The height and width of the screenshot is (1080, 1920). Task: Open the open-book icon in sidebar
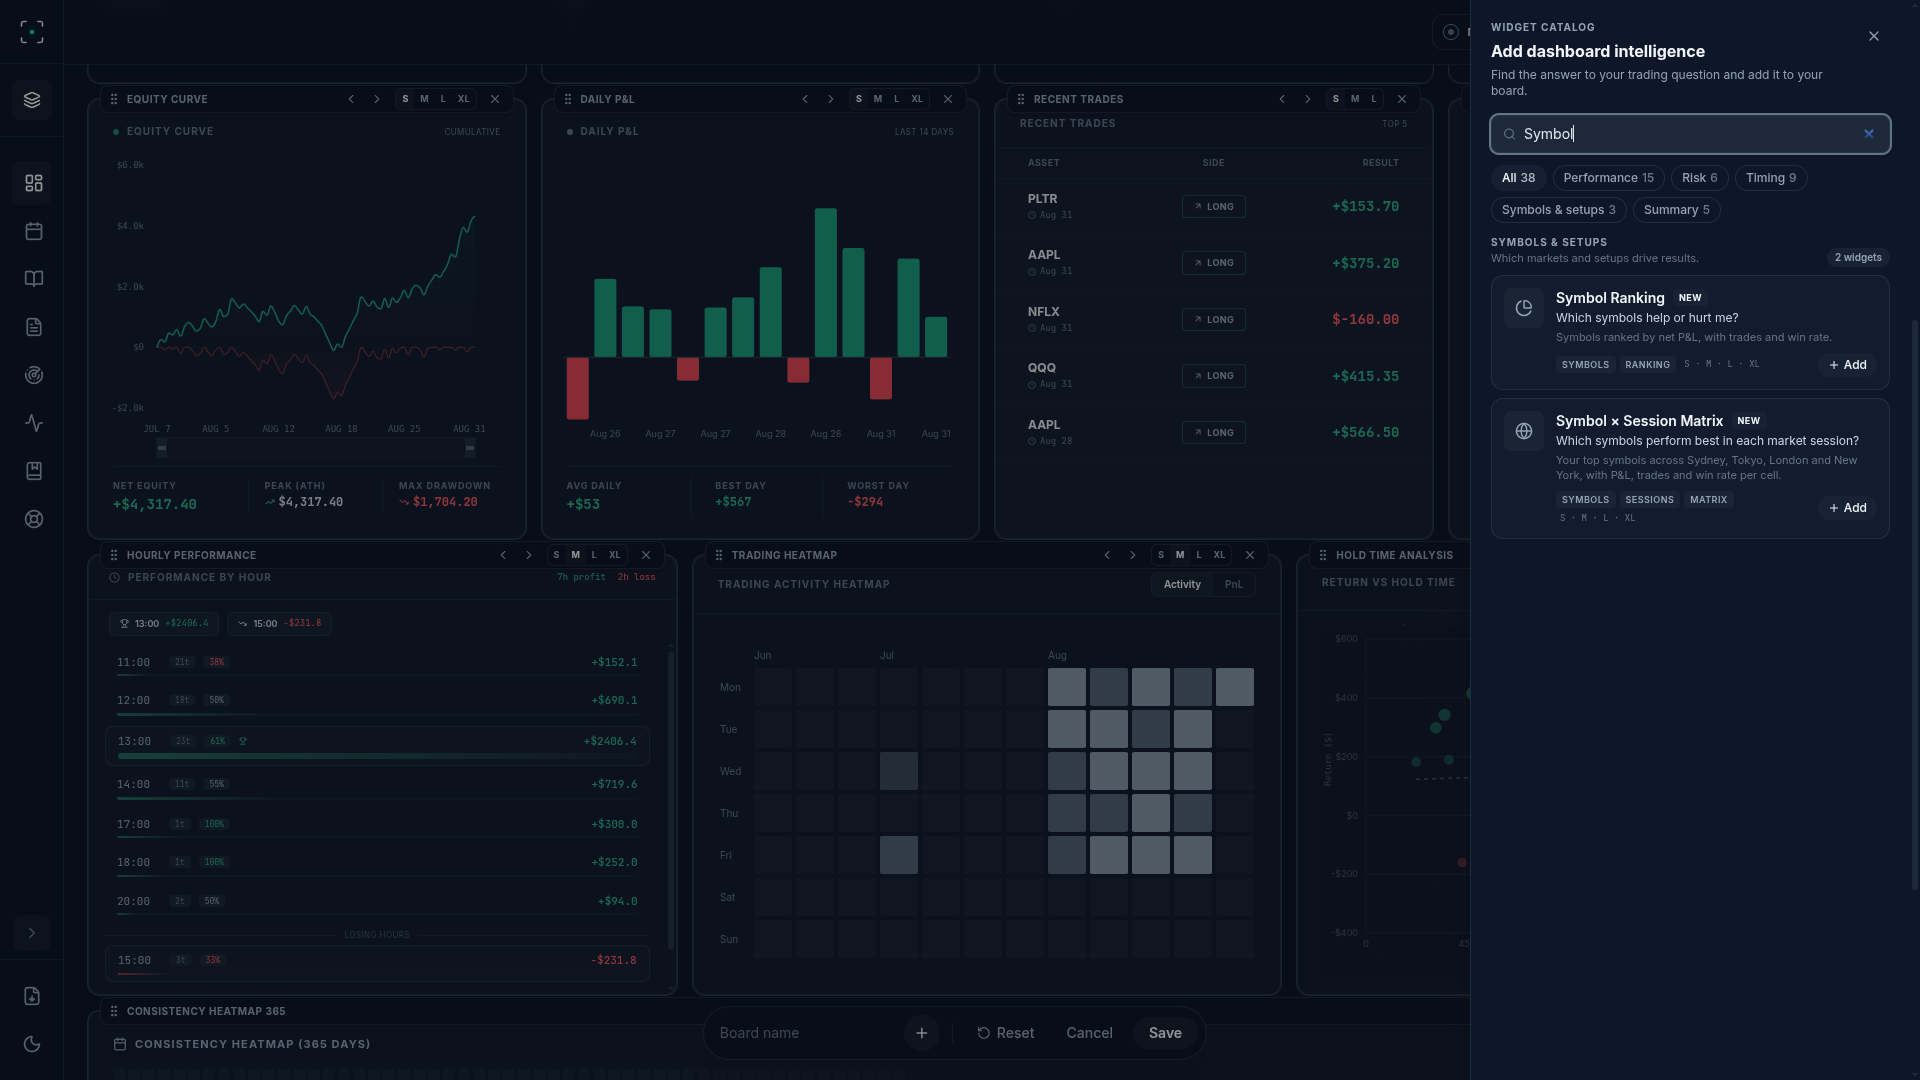click(x=33, y=279)
